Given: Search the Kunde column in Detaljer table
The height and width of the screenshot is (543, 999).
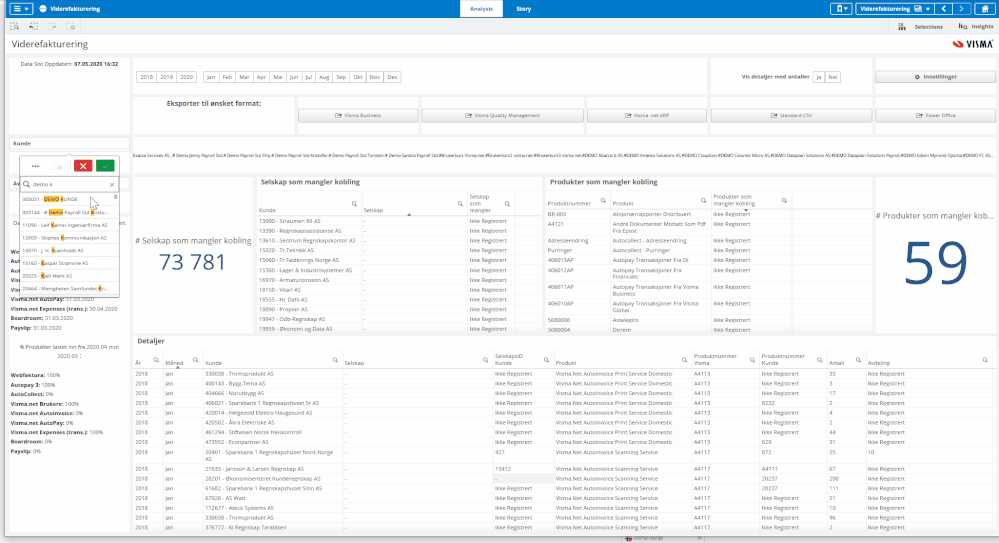Looking at the screenshot, I should (335, 360).
